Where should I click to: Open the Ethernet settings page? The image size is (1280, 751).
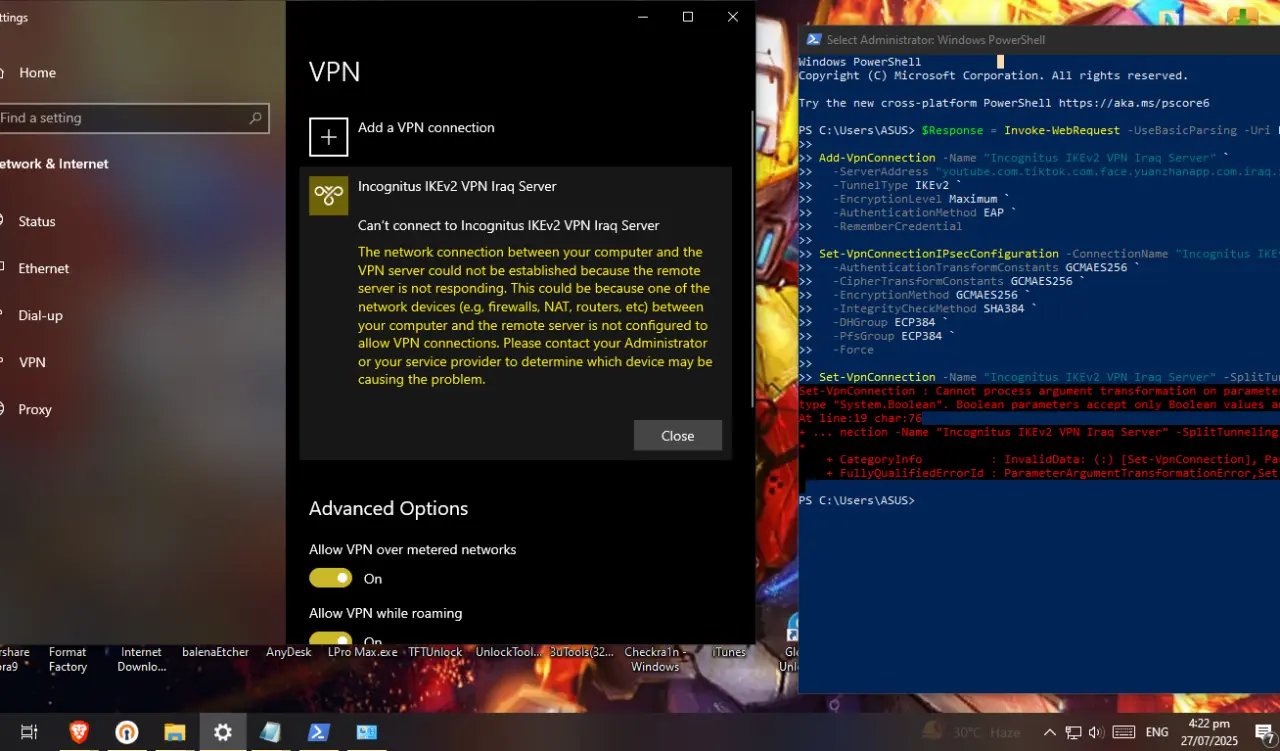click(x=43, y=268)
